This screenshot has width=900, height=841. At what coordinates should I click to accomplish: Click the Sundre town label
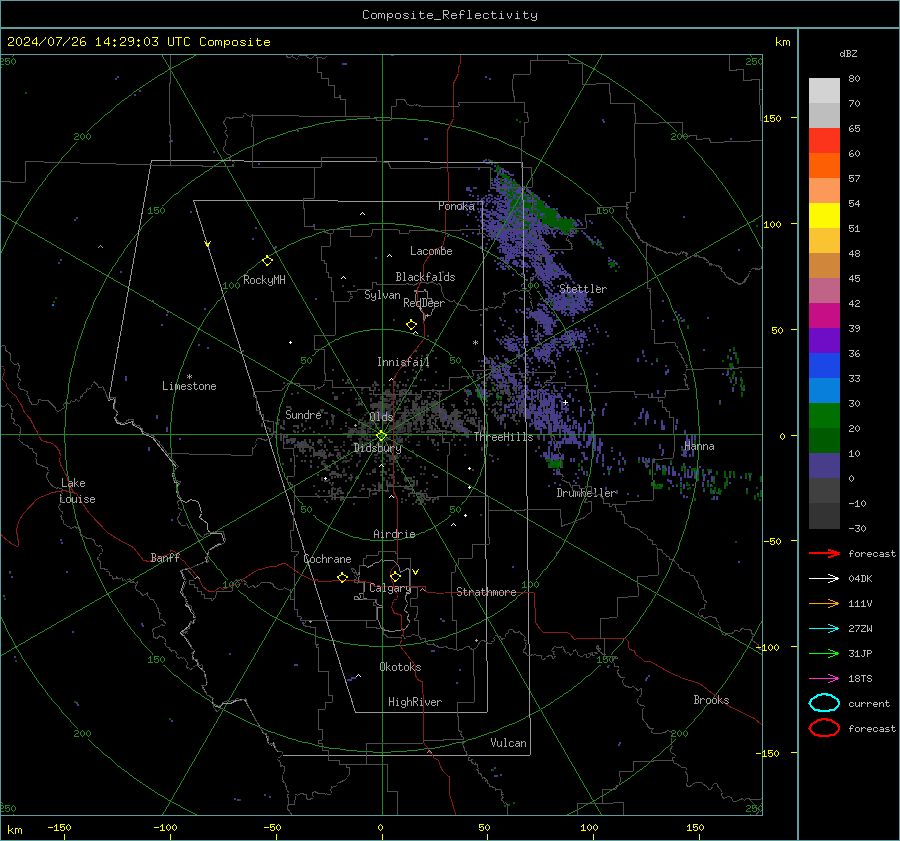pos(303,414)
